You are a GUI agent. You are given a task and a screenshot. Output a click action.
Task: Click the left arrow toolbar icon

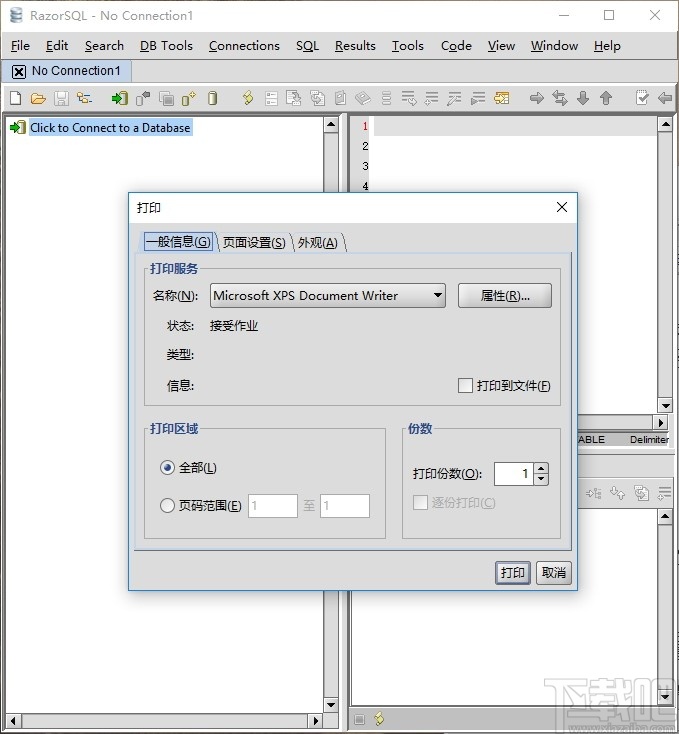click(664, 98)
